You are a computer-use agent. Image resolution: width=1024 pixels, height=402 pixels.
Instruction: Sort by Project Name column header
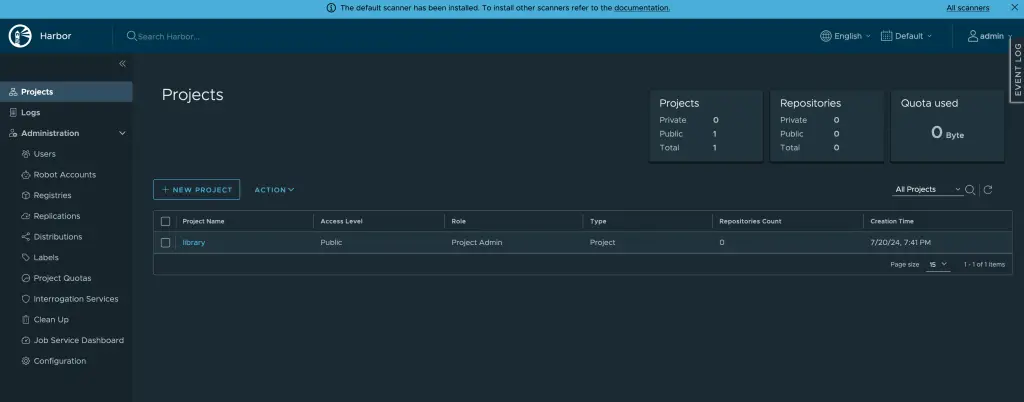tap(203, 221)
